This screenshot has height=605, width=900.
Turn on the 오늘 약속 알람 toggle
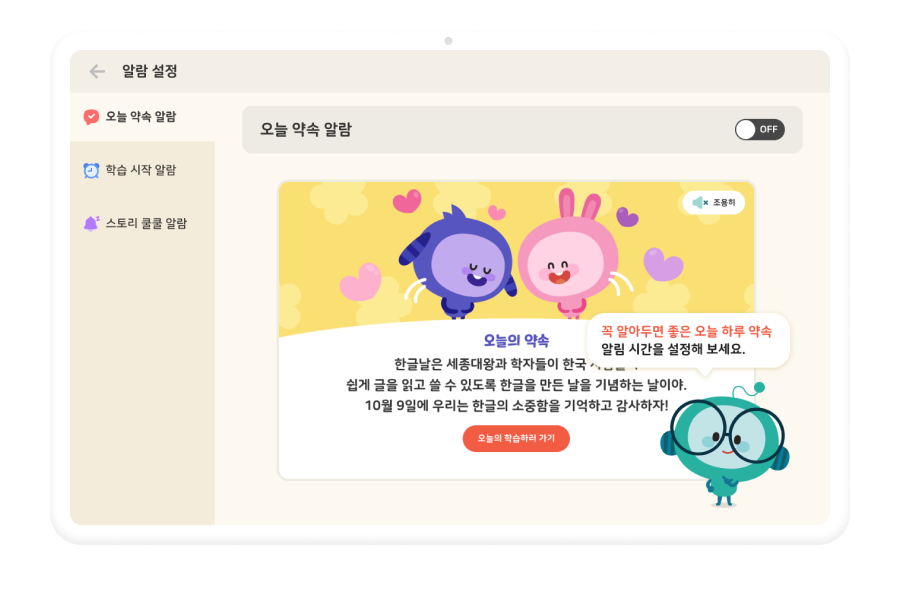pos(759,130)
